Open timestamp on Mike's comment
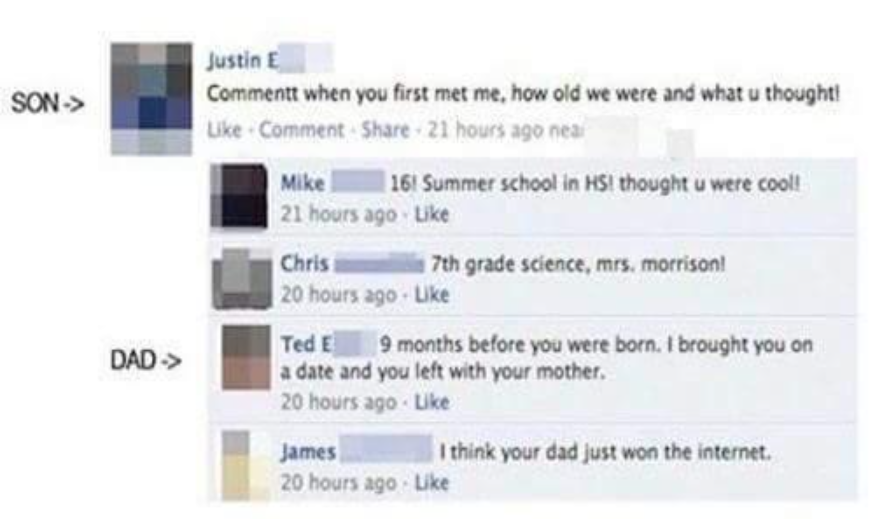The image size is (887, 519). pyautogui.click(x=338, y=214)
